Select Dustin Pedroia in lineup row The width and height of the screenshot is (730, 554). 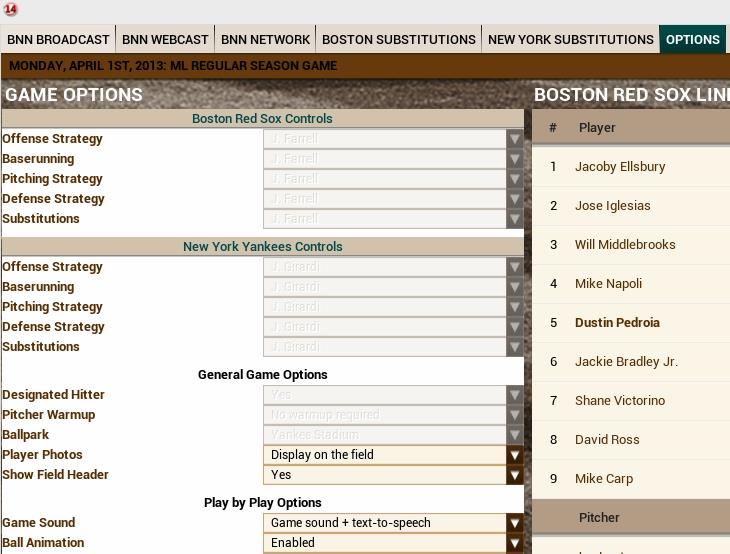point(617,323)
